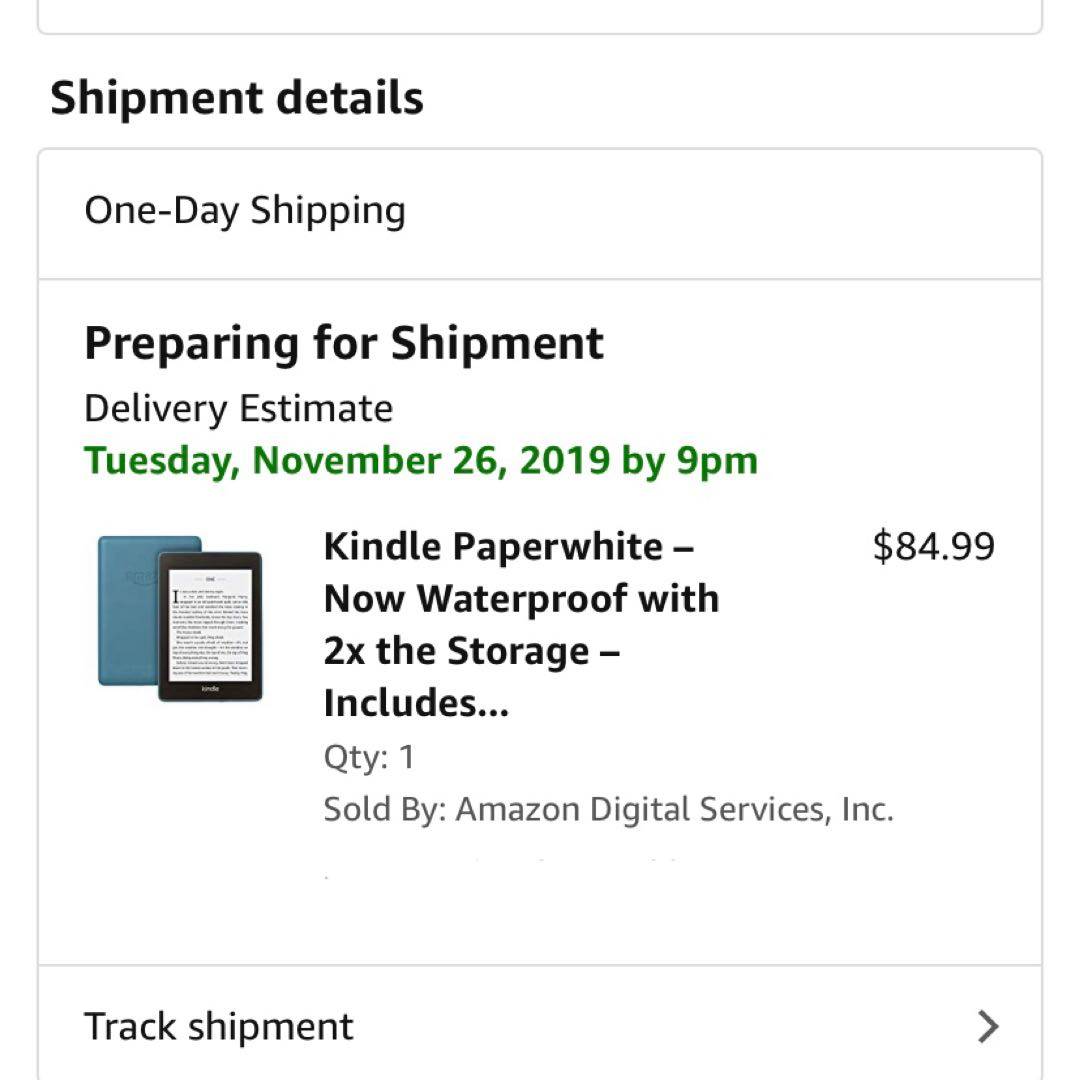Click the Delivery Estimate label
The image size is (1080, 1080).
[x=238, y=409]
